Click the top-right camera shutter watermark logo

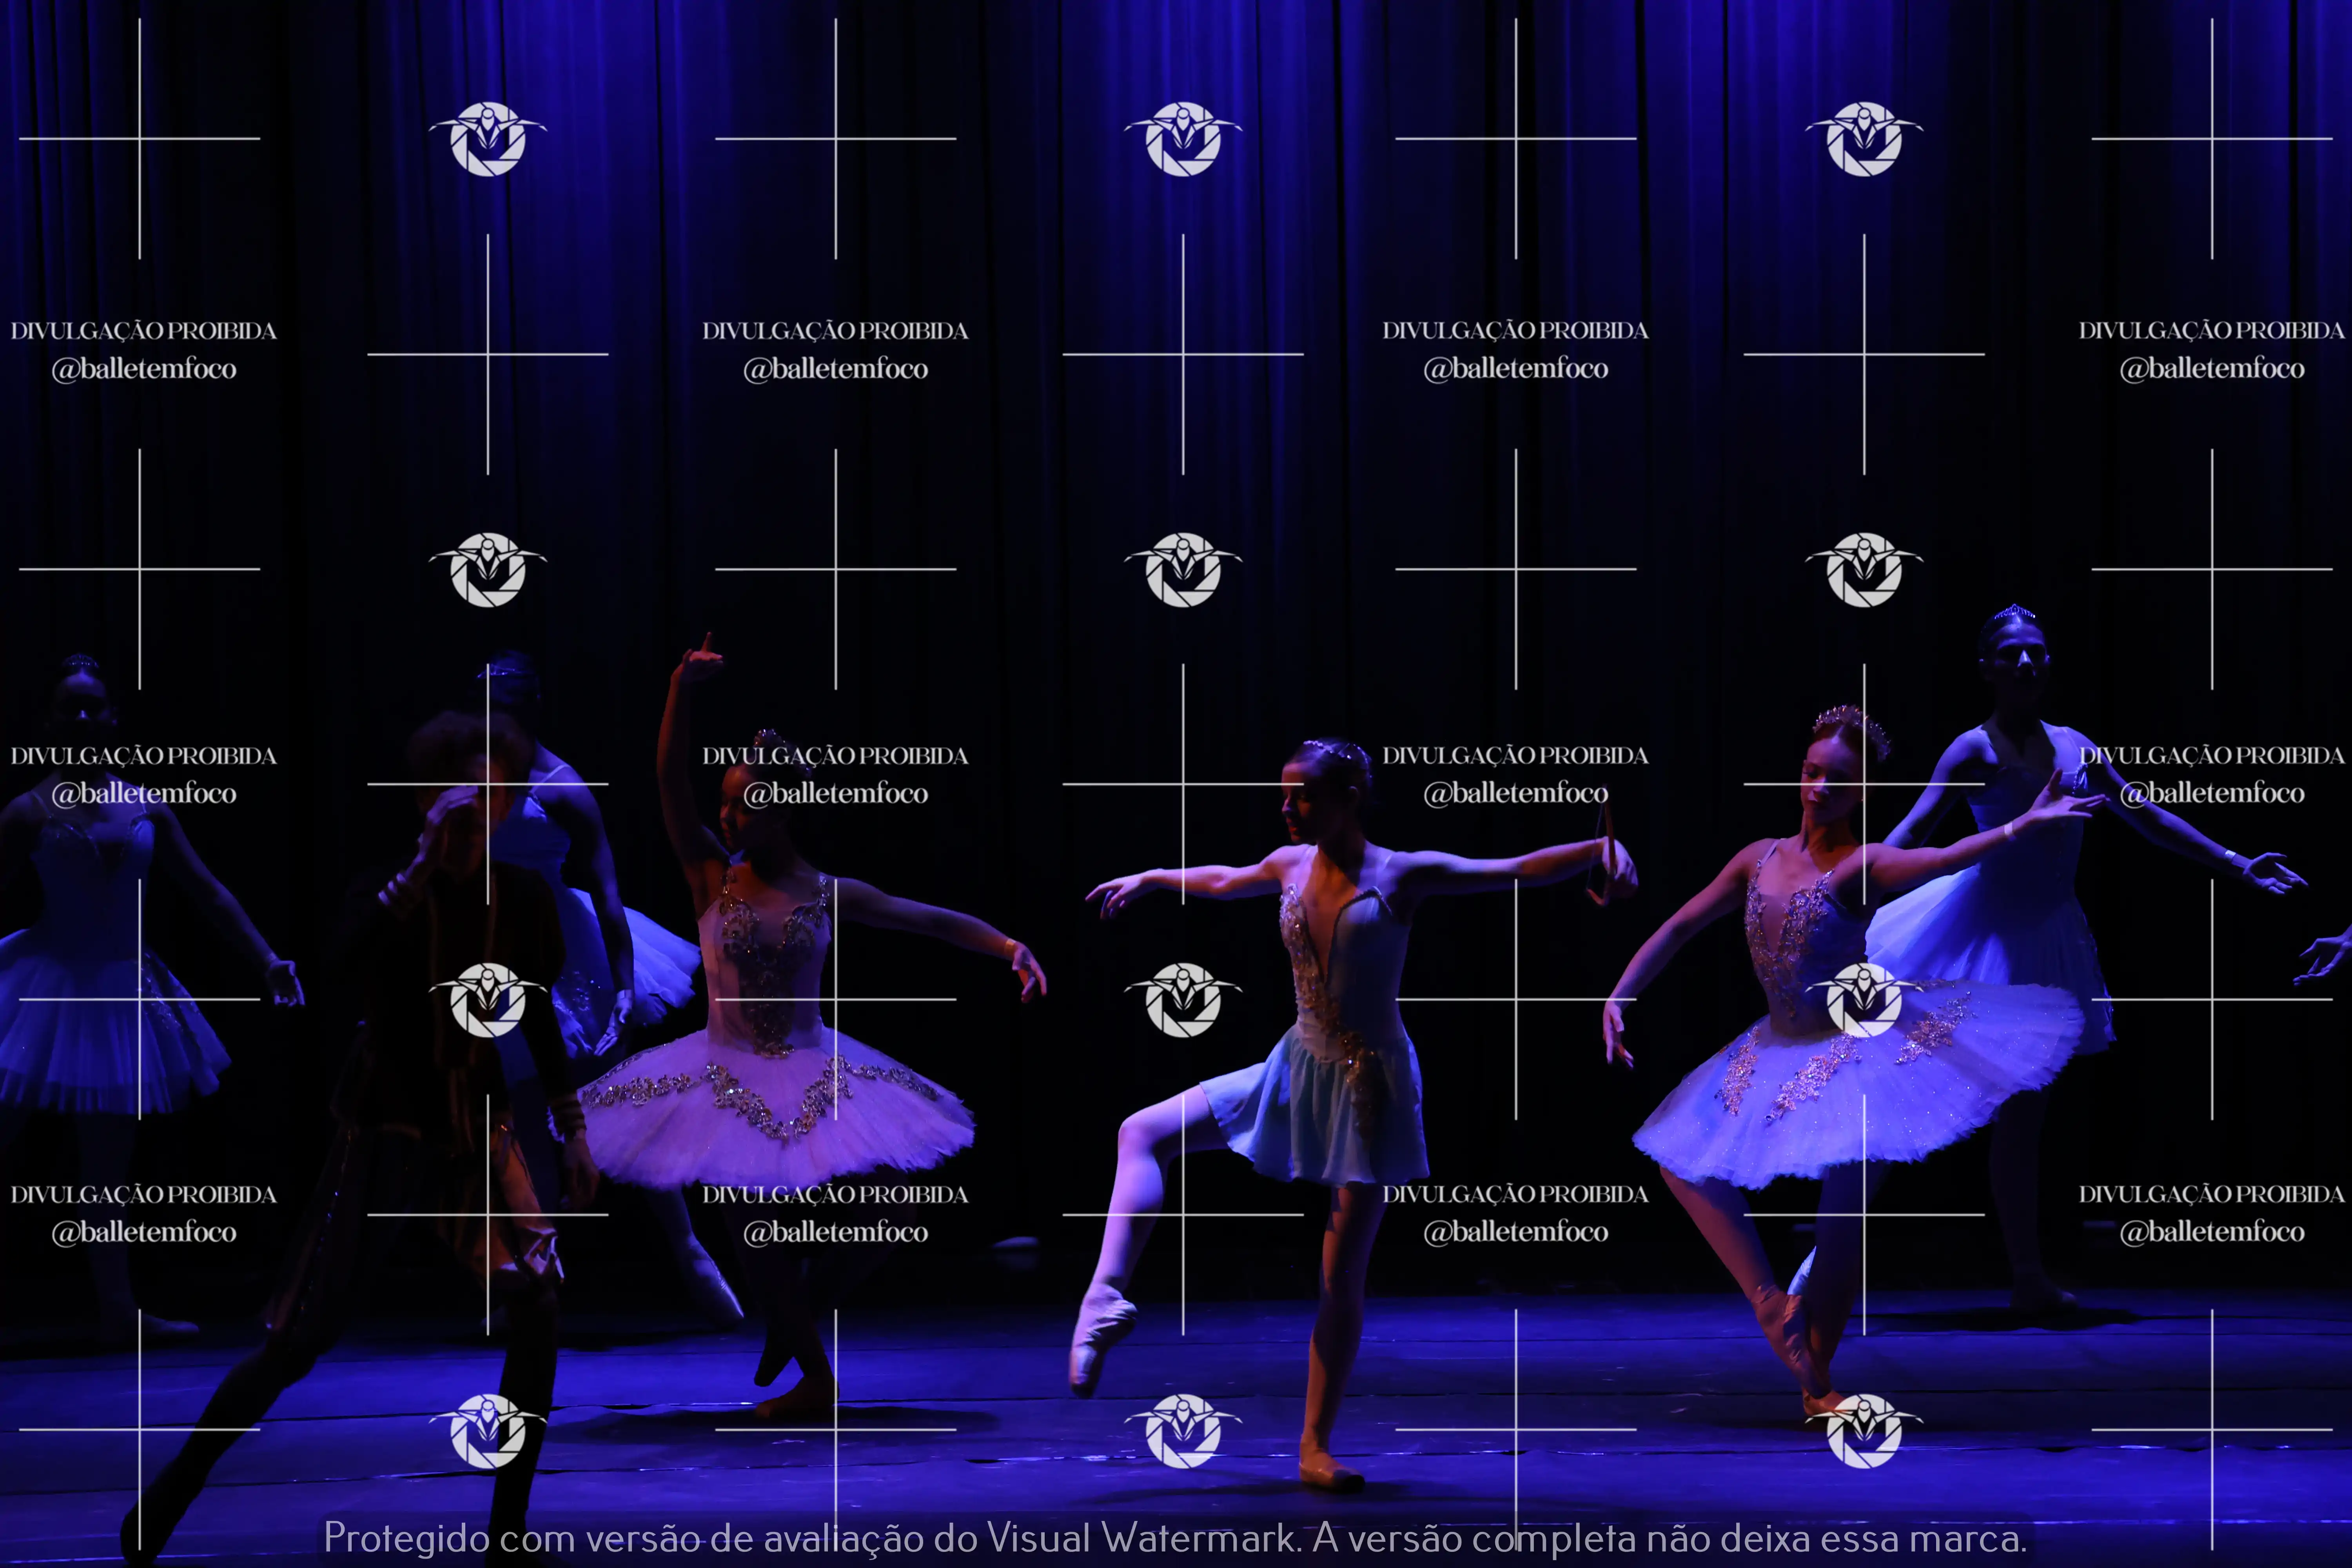1864,139
